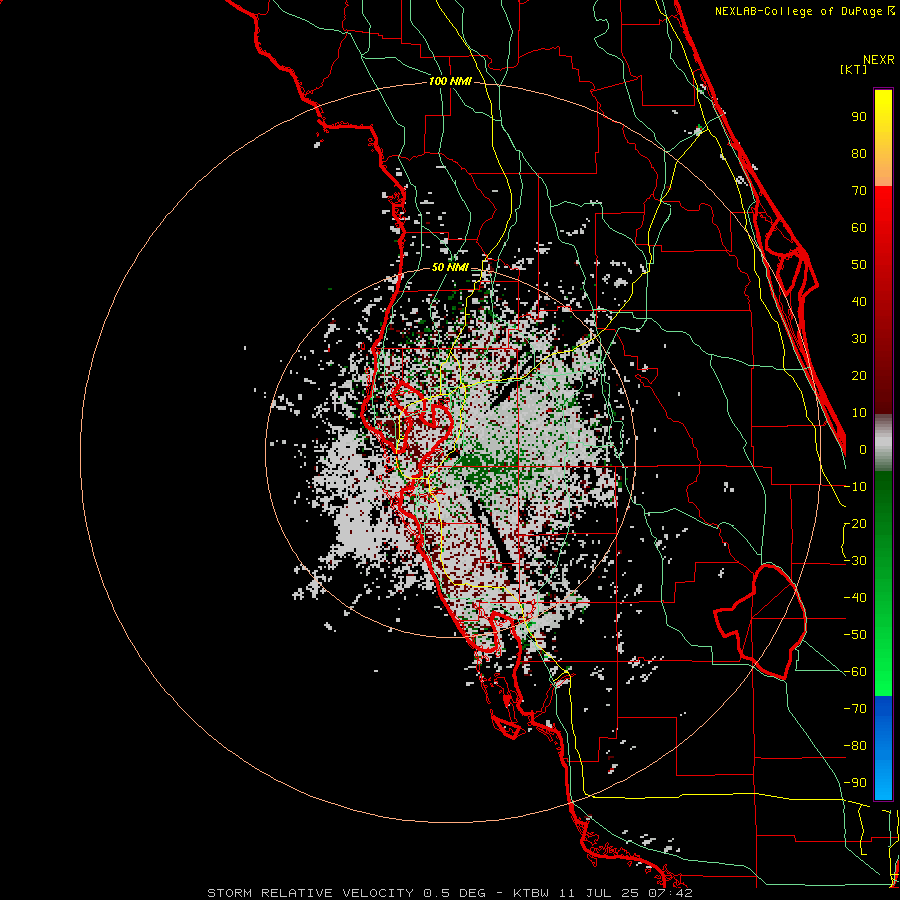Click the positive 30 scale label
This screenshot has height=900, width=900.
click(x=859, y=339)
